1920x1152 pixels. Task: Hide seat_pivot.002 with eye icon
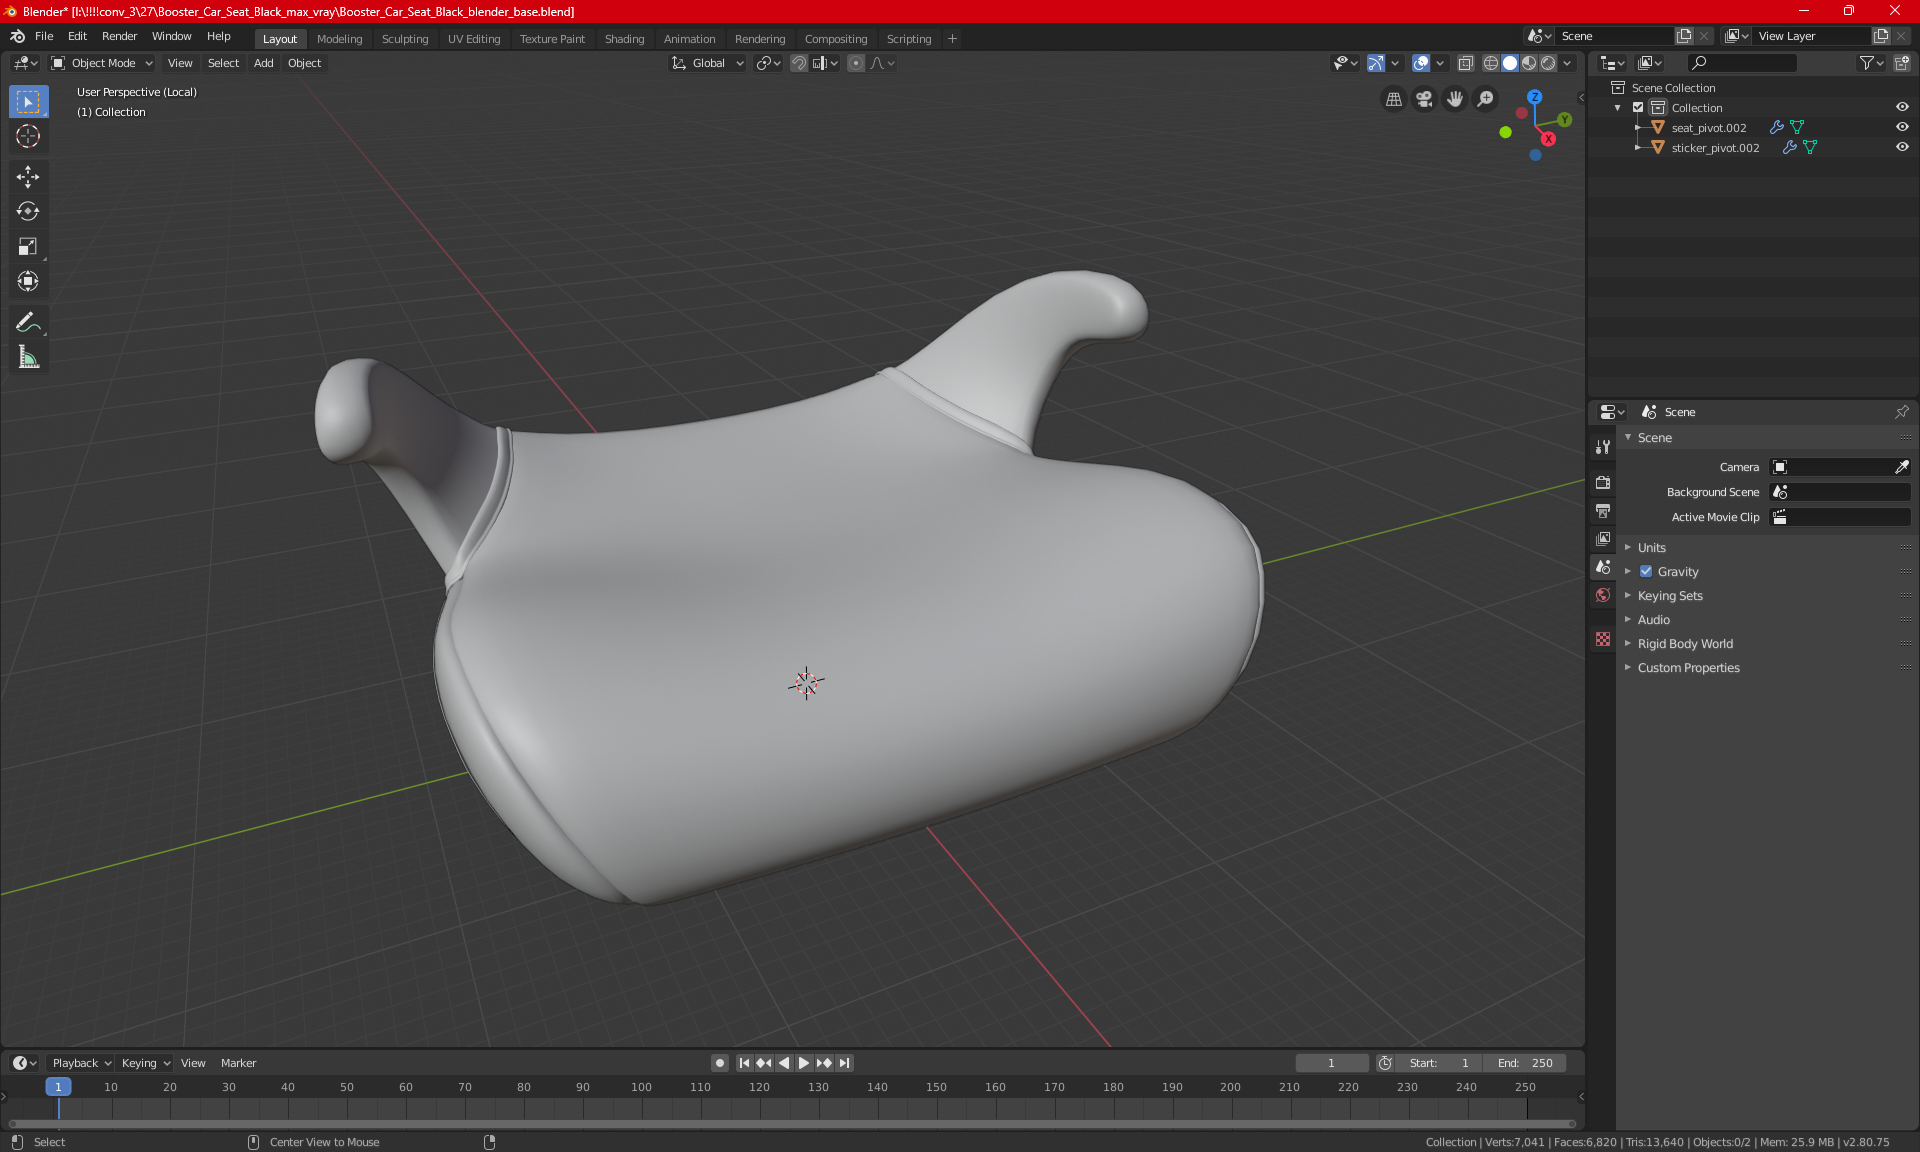point(1902,127)
